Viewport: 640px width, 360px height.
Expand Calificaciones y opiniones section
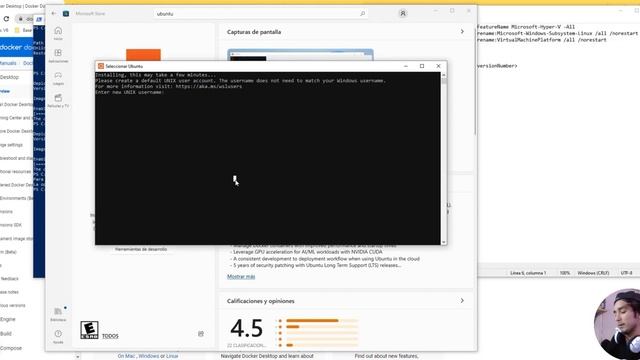pos(462,300)
